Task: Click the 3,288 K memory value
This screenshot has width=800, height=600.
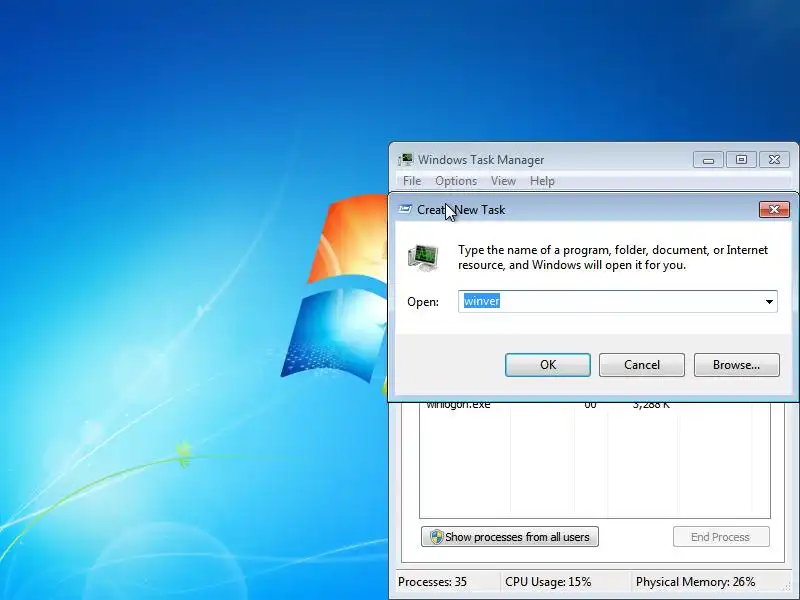Action: [x=651, y=405]
